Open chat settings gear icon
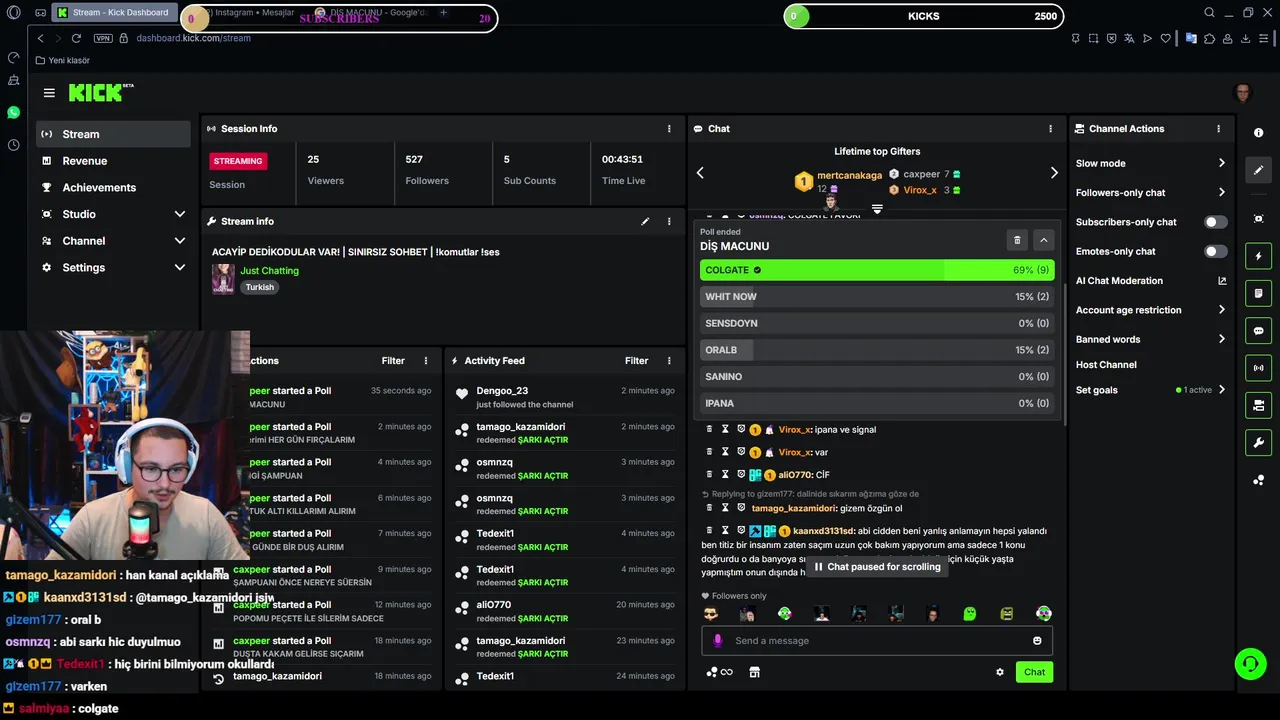 [999, 672]
